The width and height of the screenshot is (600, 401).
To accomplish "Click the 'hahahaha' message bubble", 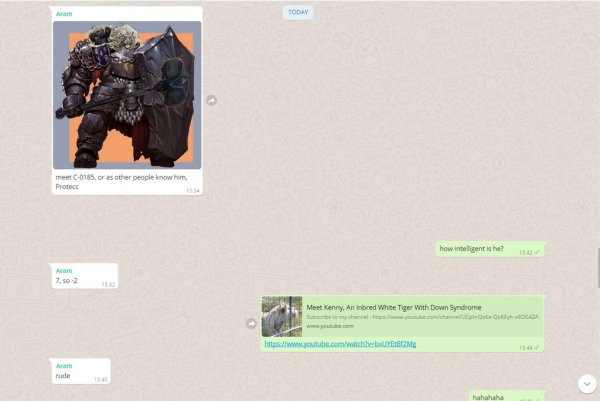I will coord(488,396).
